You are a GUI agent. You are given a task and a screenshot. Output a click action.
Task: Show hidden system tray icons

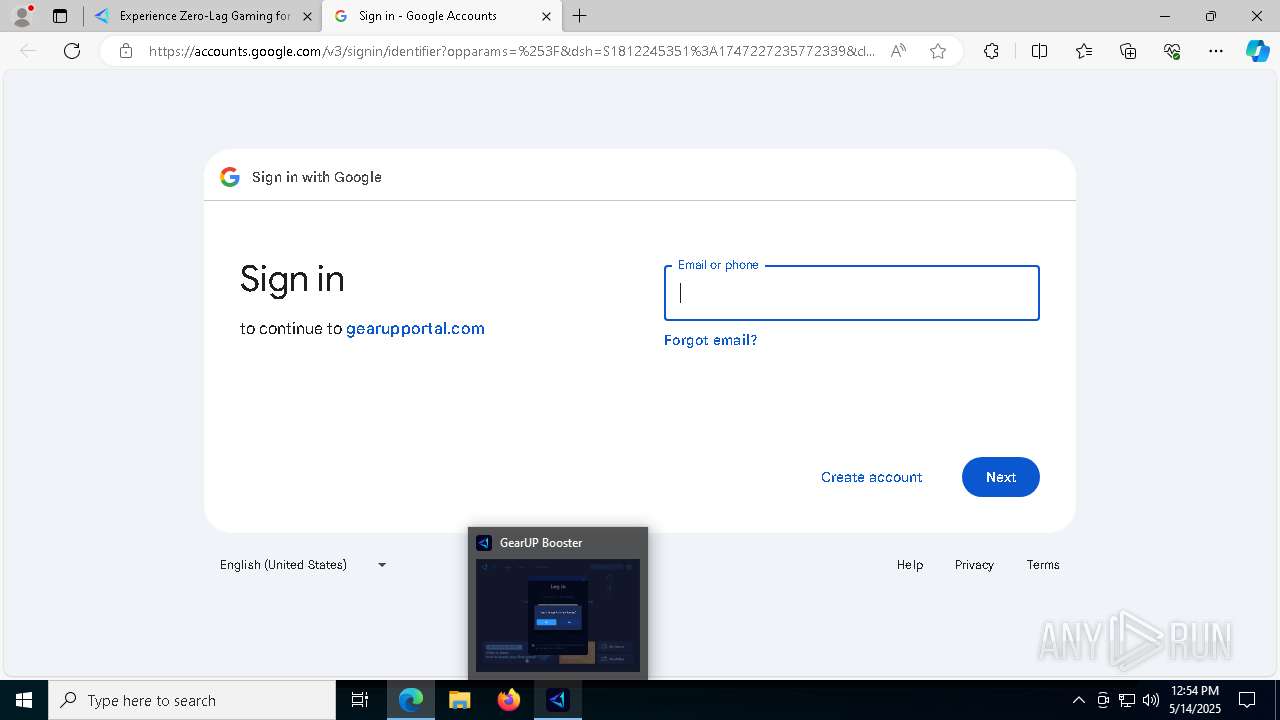tap(1079, 700)
